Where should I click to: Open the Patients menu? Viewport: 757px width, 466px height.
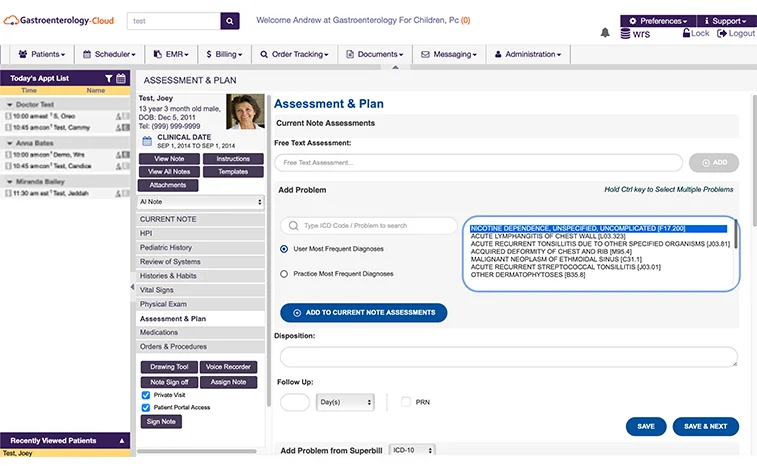pyautogui.click(x=42, y=54)
